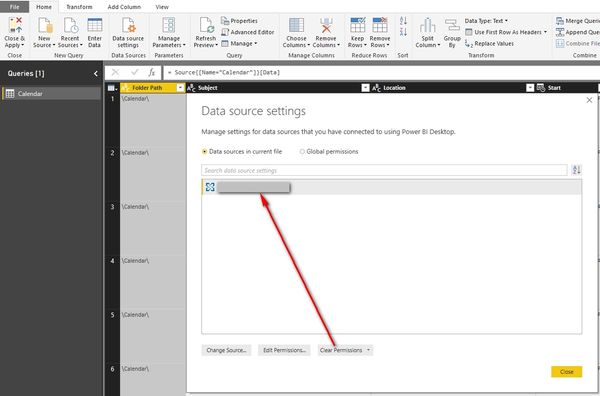Open Manage dropdown in Query group

click(239, 44)
